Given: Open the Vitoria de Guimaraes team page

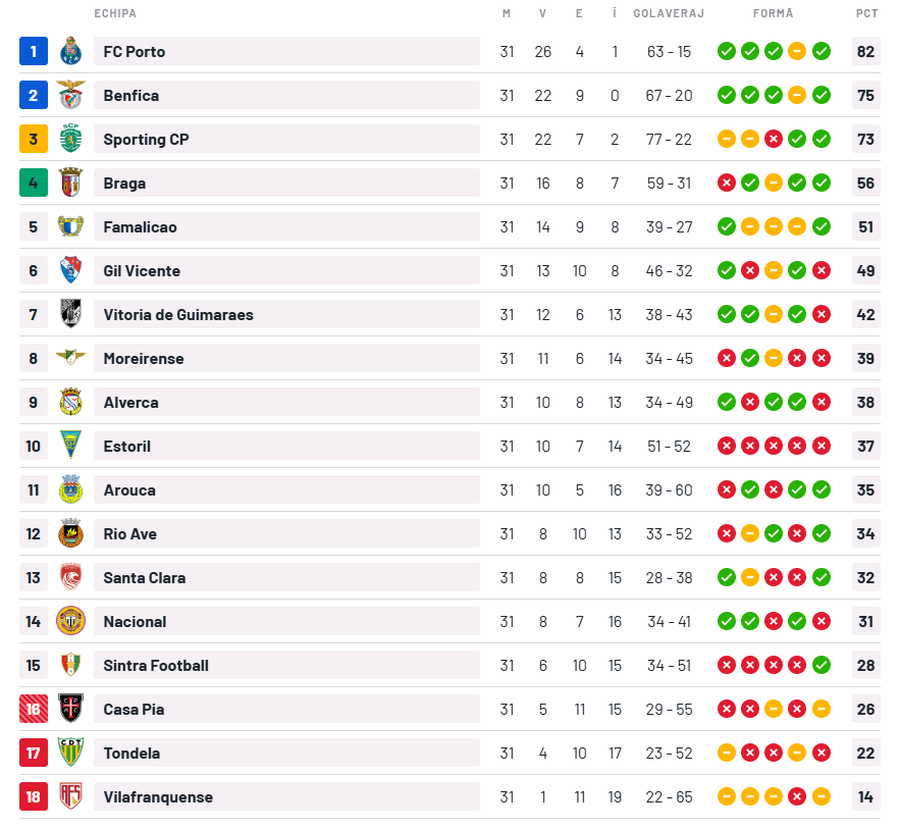Looking at the screenshot, I should tap(178, 315).
